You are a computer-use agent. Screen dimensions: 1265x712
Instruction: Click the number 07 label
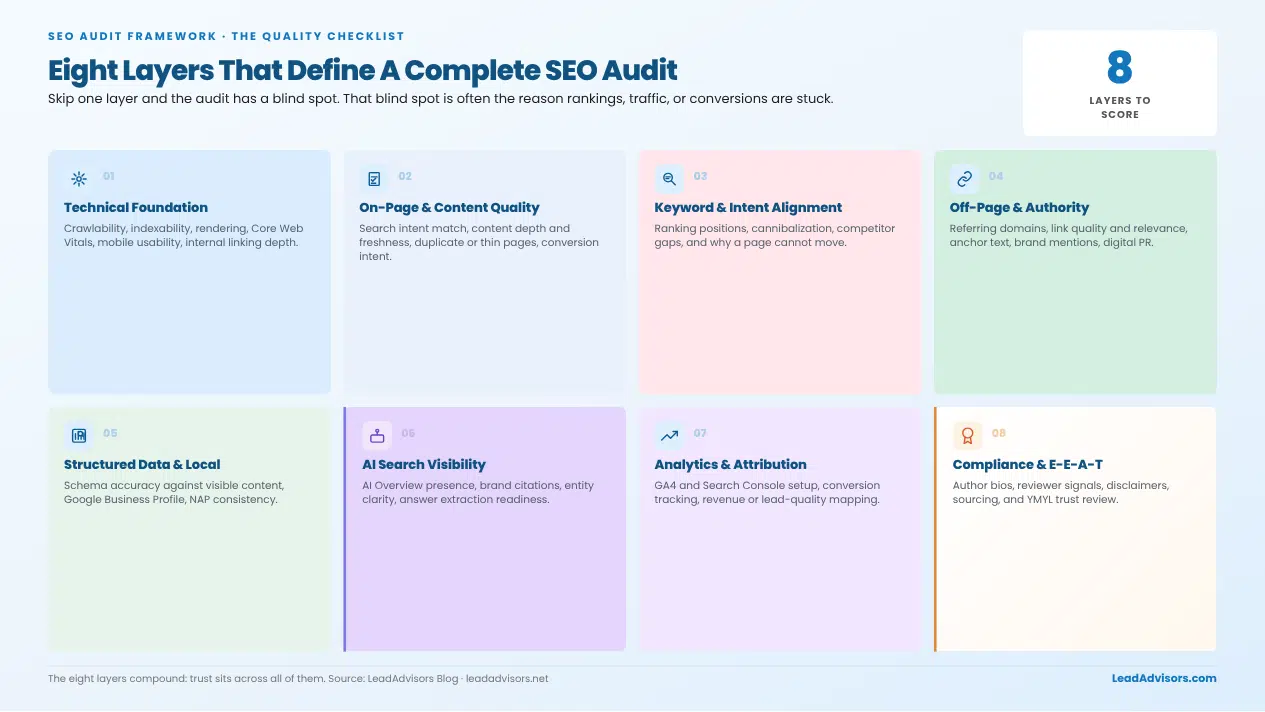coord(700,433)
